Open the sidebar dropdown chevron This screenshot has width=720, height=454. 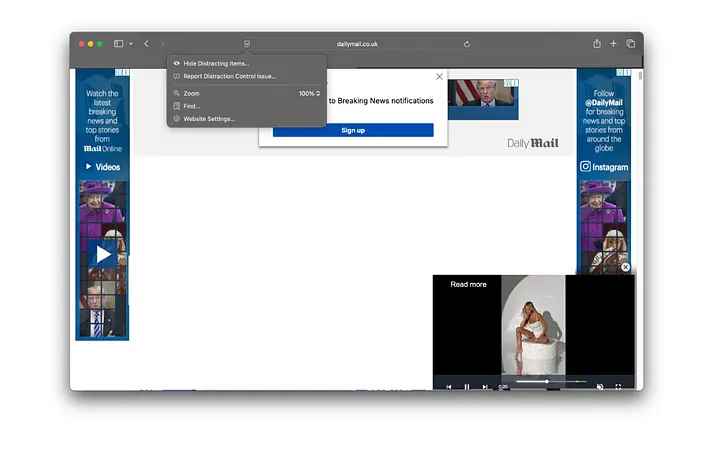pyautogui.click(x=130, y=44)
